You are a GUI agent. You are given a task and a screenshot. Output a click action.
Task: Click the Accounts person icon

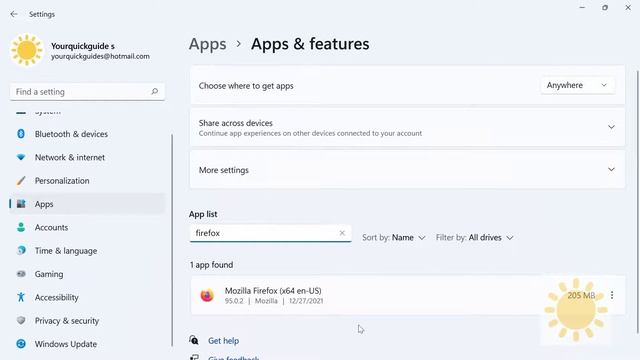click(x=21, y=227)
